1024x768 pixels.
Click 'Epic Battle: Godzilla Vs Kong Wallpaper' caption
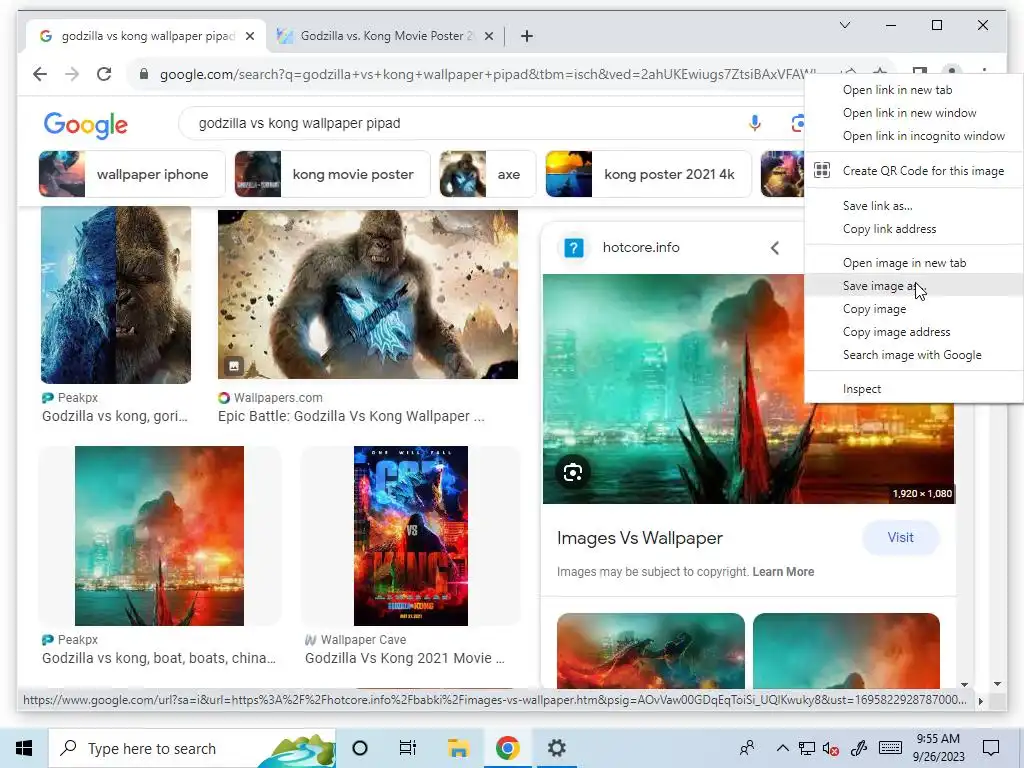(351, 416)
